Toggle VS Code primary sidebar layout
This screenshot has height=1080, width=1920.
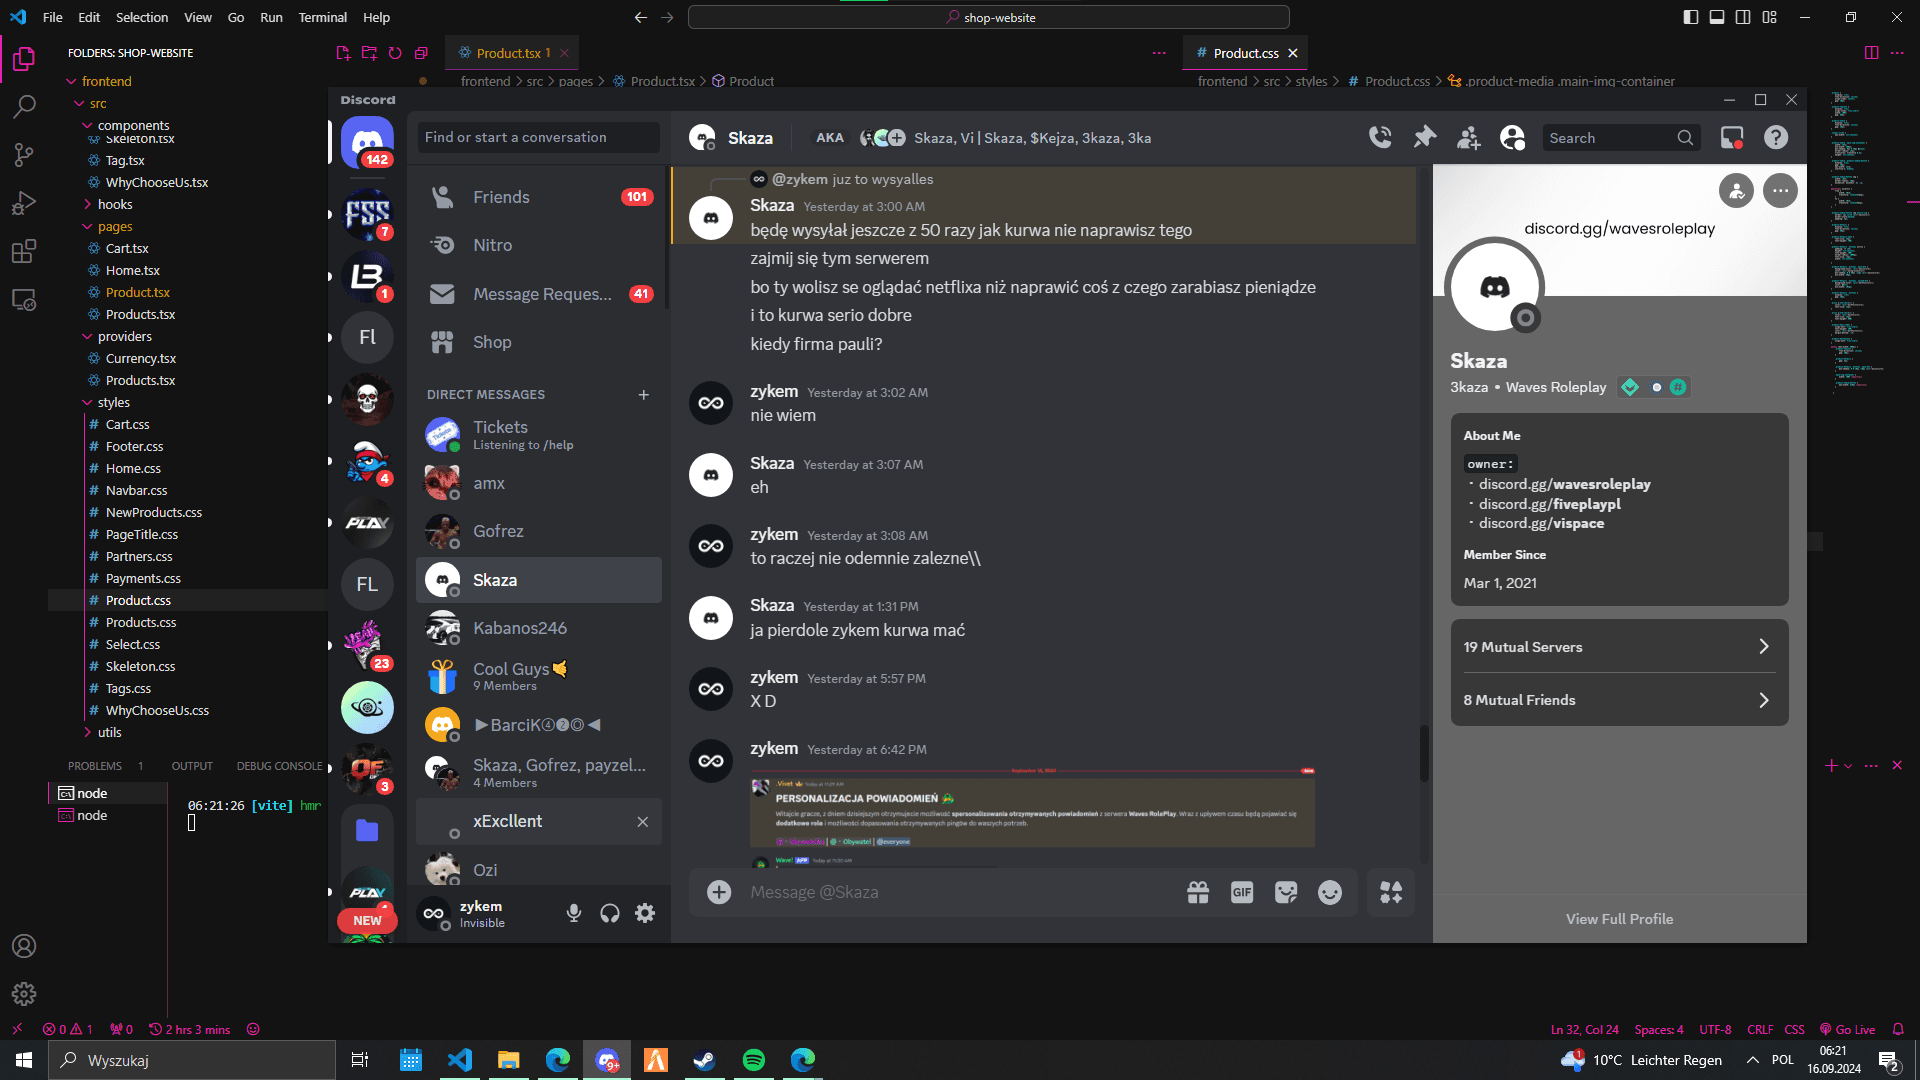coord(1690,17)
